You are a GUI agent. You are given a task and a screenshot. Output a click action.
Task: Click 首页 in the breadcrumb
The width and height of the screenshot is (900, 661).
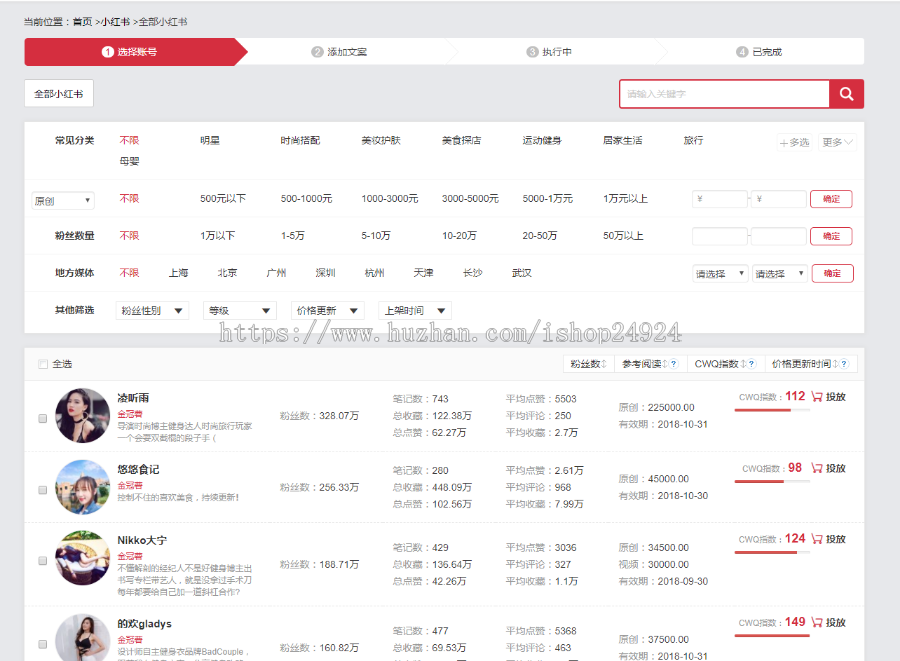(x=82, y=22)
